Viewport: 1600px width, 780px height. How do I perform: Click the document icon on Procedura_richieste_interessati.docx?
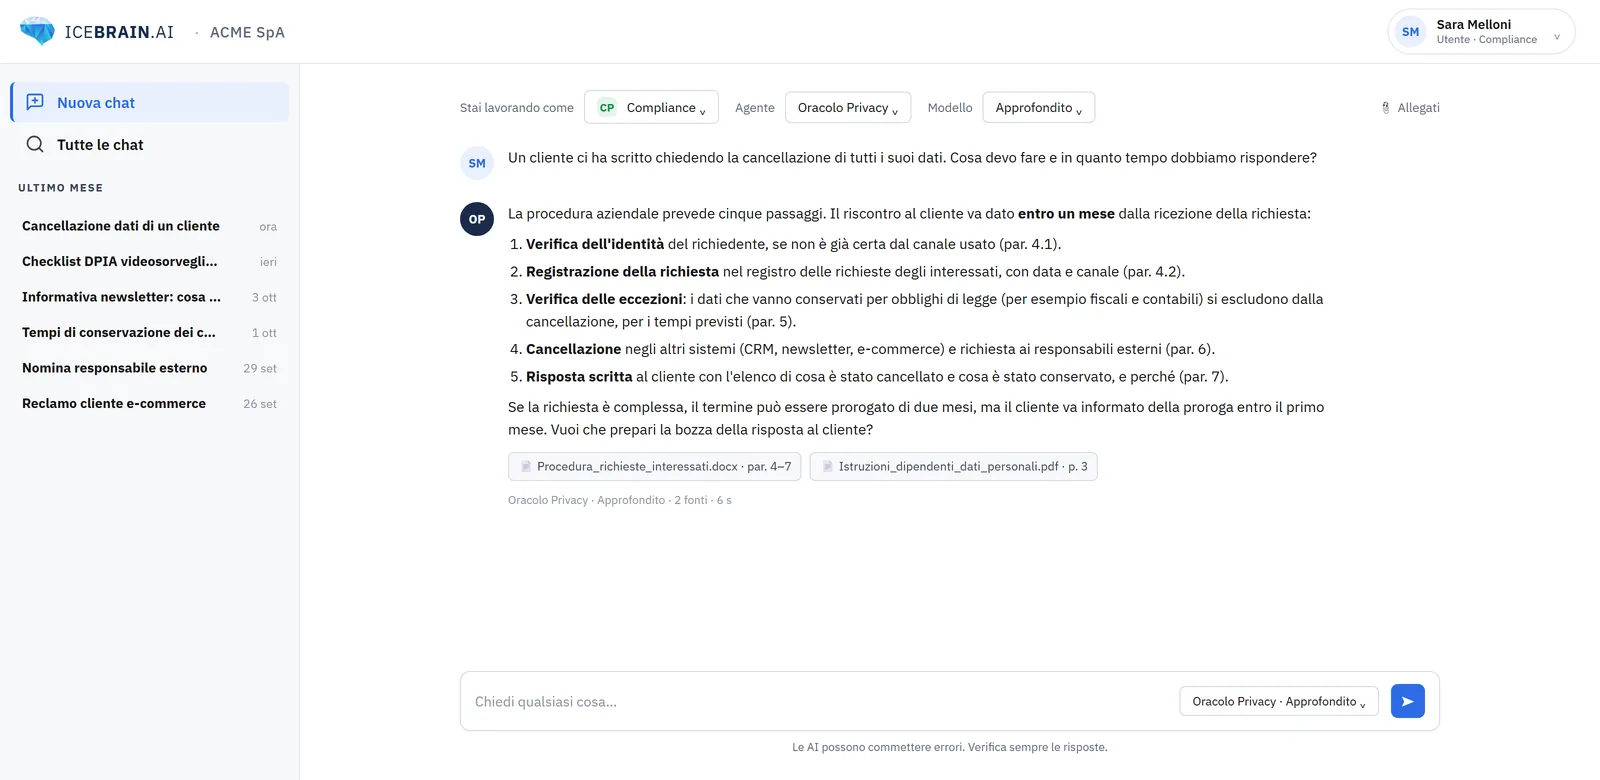[x=526, y=467]
